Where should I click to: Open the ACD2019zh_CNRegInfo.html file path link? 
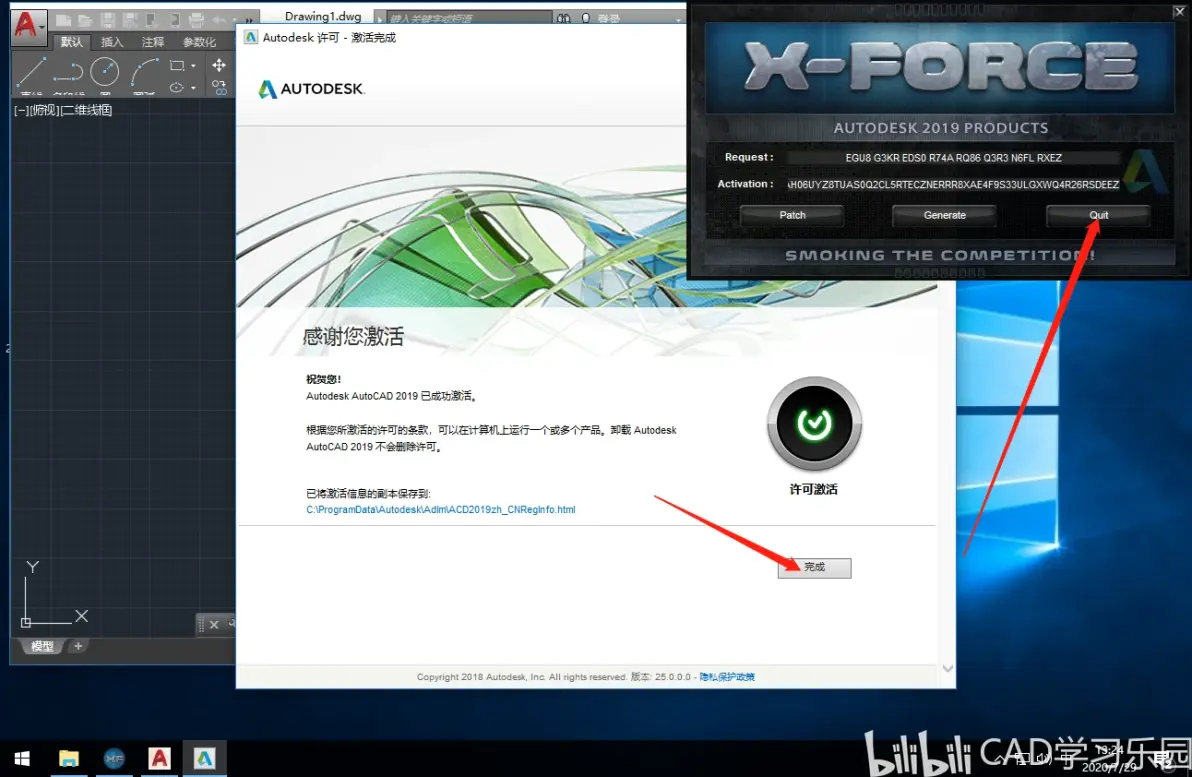point(441,509)
